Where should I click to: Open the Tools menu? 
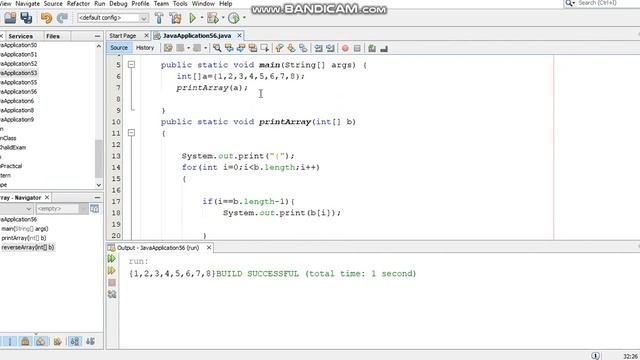180,4
